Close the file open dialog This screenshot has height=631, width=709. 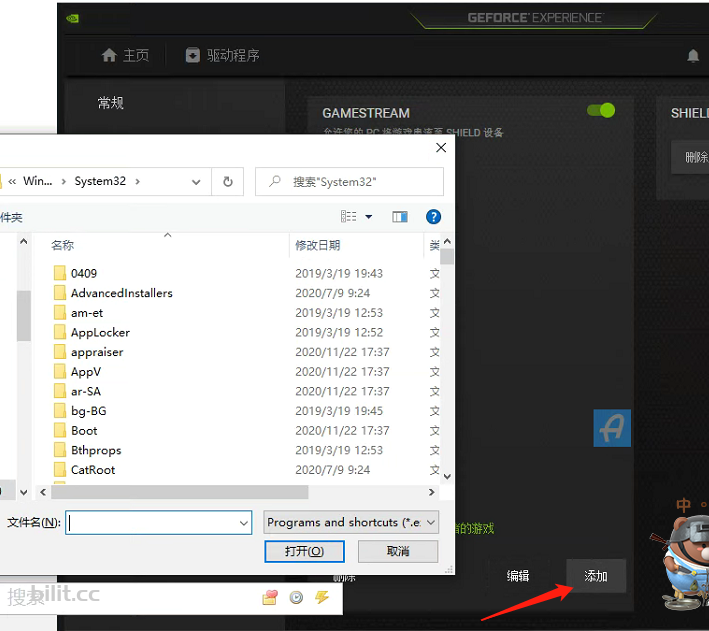point(441,148)
